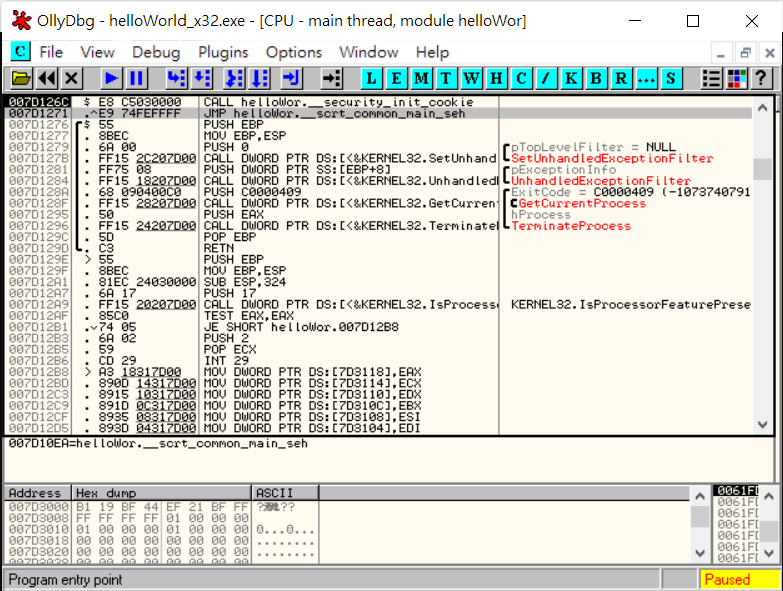
Task: Show Log window with L button
Action: click(371, 78)
